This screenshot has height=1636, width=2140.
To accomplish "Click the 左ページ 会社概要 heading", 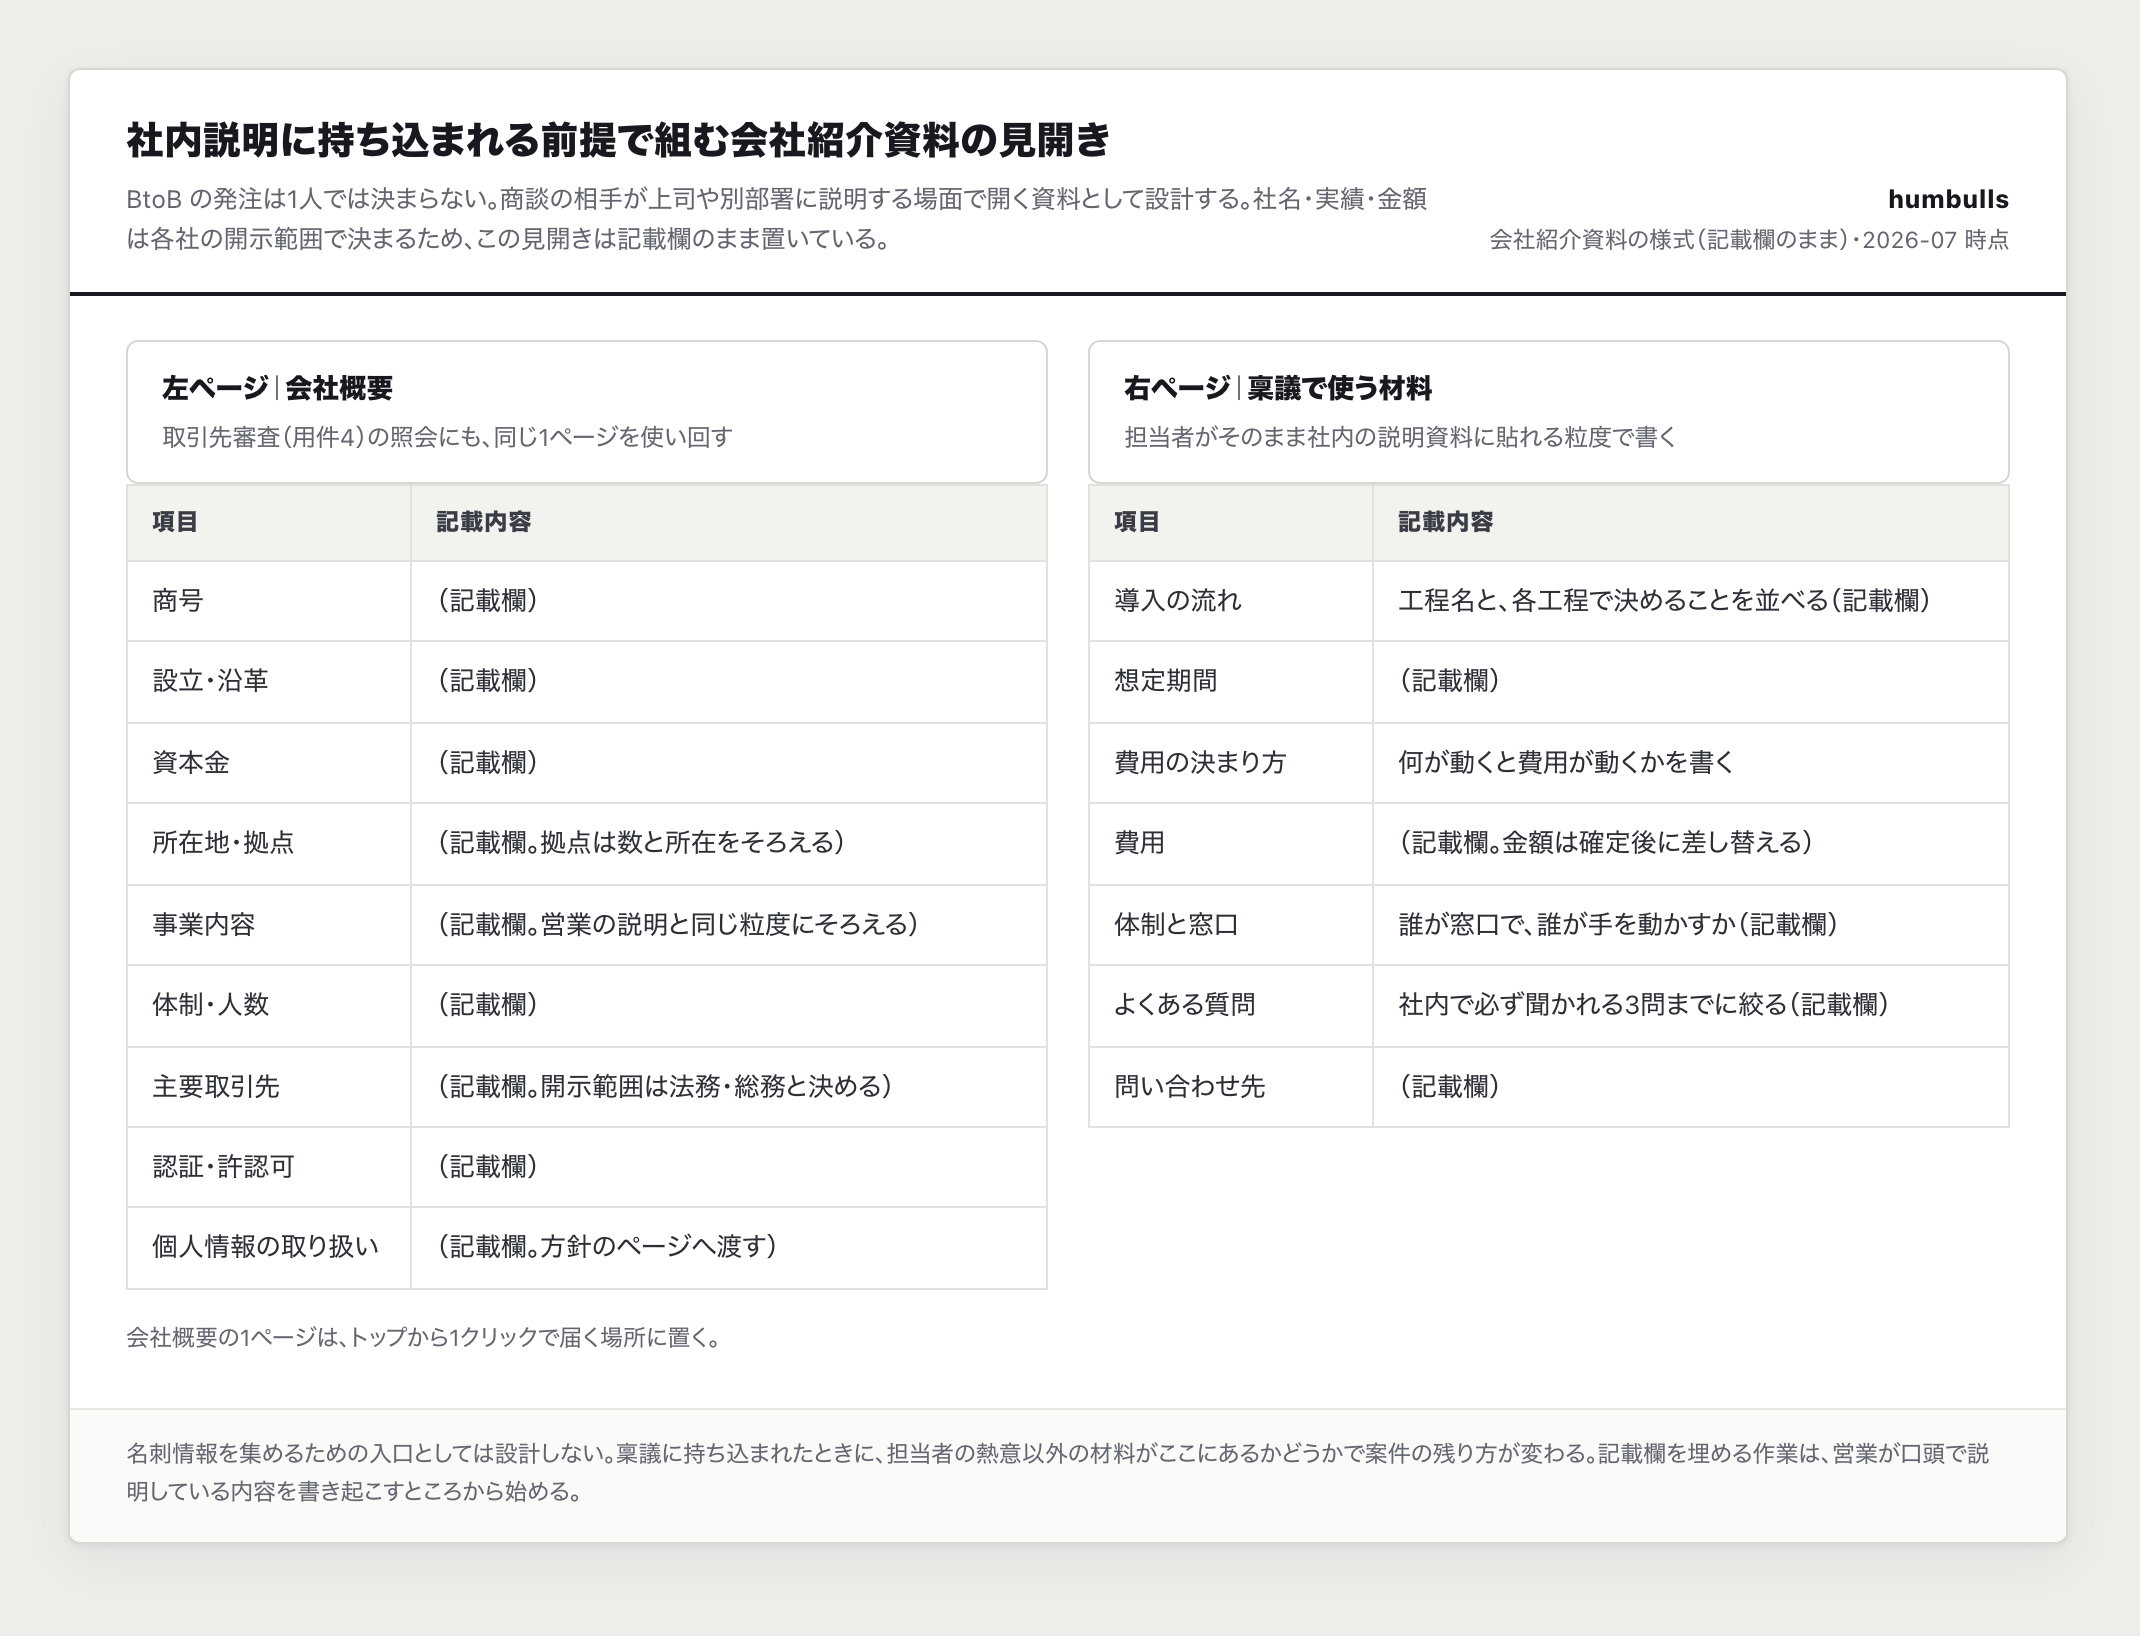I will click(x=277, y=388).
